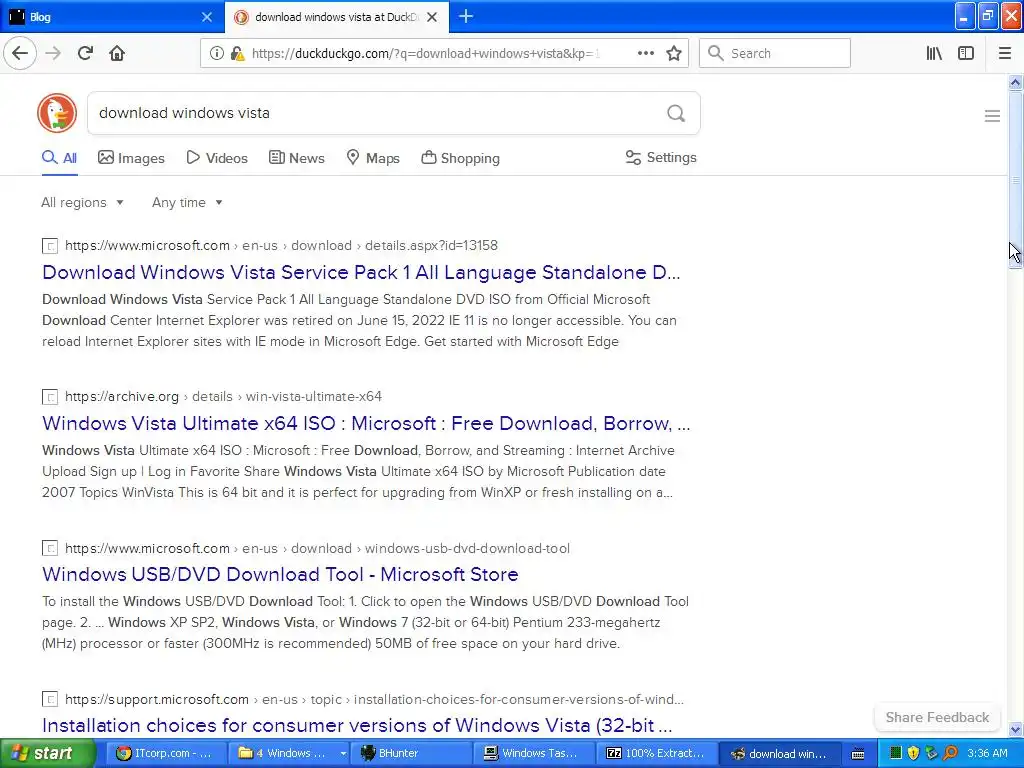Select the download windows vista tab
This screenshot has width=1024, height=768.
pos(337,17)
